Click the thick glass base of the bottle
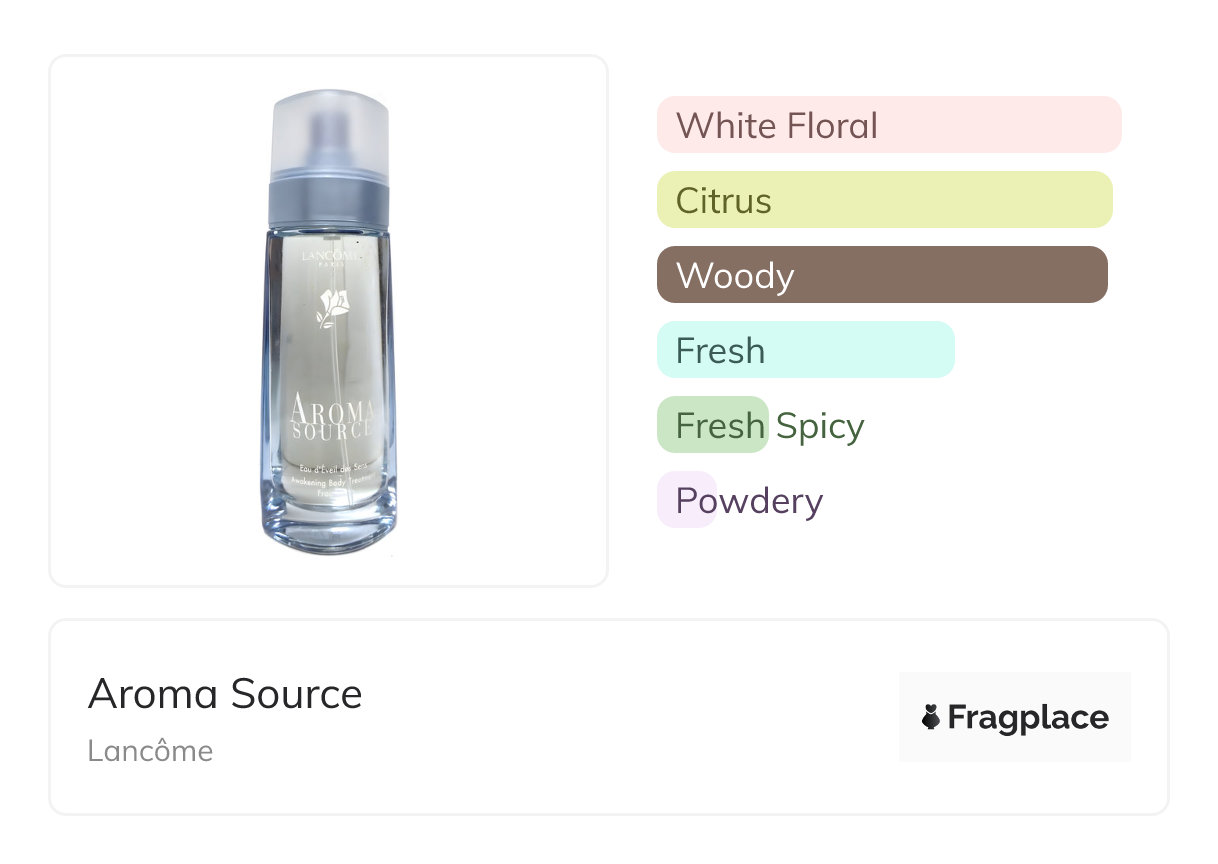Image resolution: width=1218 pixels, height=864 pixels. [x=330, y=530]
